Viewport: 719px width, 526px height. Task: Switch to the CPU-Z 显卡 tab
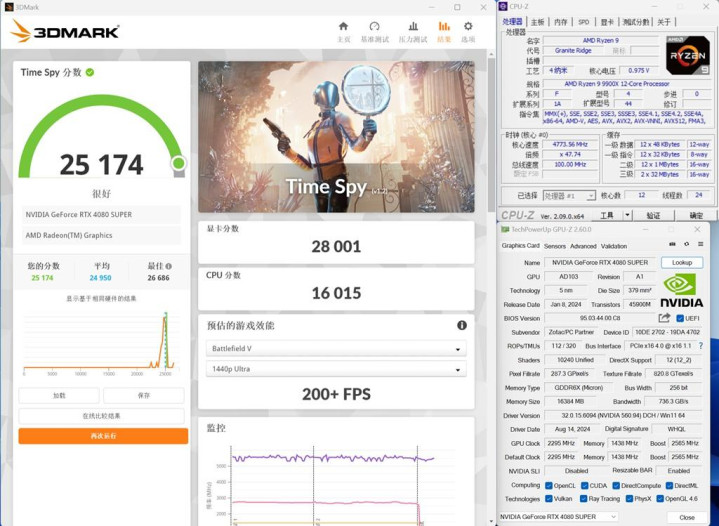607,22
